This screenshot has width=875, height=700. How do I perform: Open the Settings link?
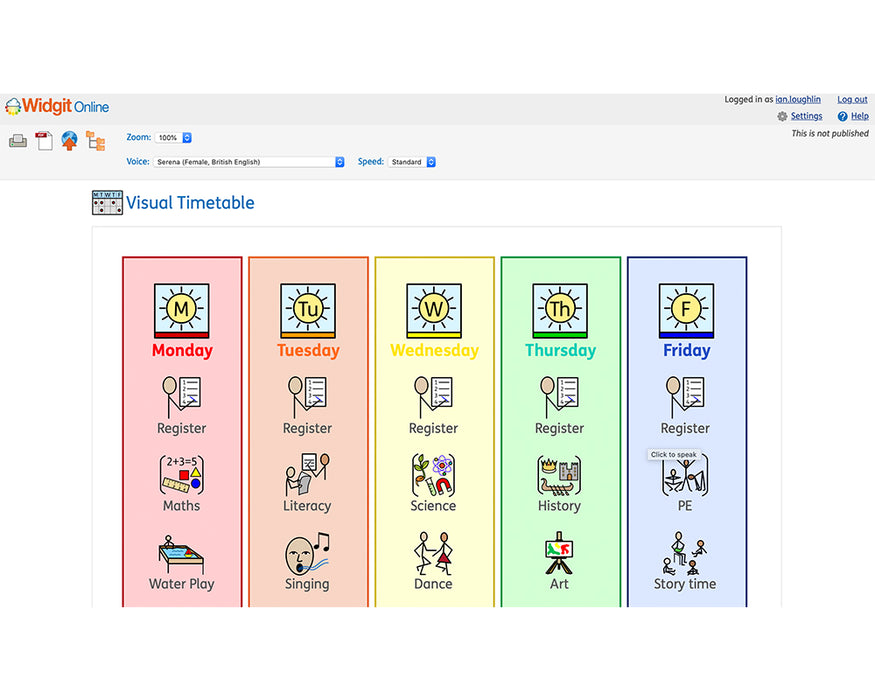[x=806, y=116]
